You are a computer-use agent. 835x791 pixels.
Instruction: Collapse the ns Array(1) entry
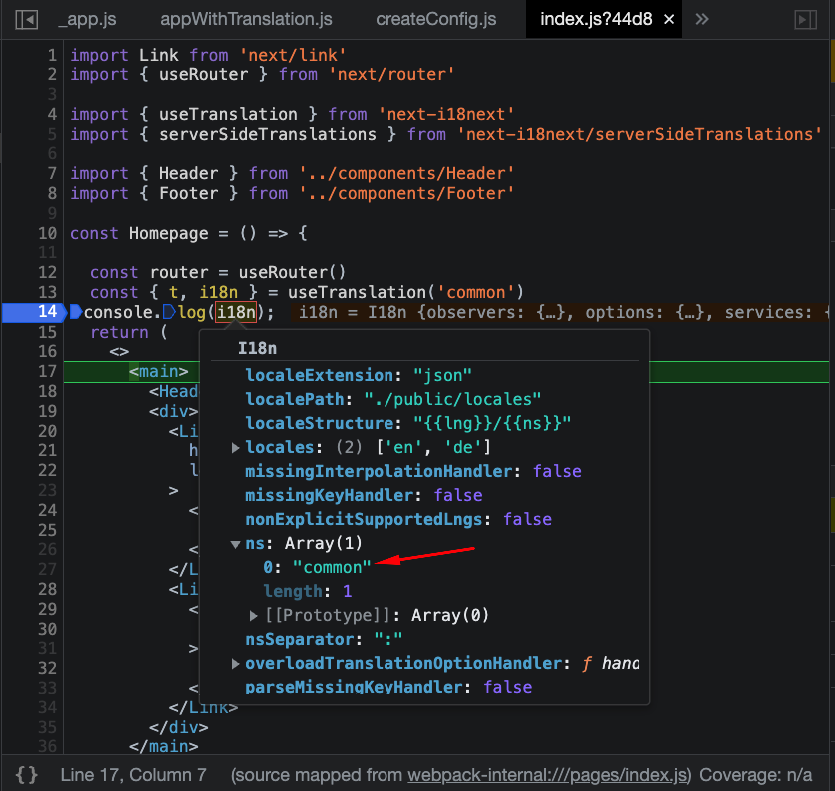pyautogui.click(x=235, y=544)
